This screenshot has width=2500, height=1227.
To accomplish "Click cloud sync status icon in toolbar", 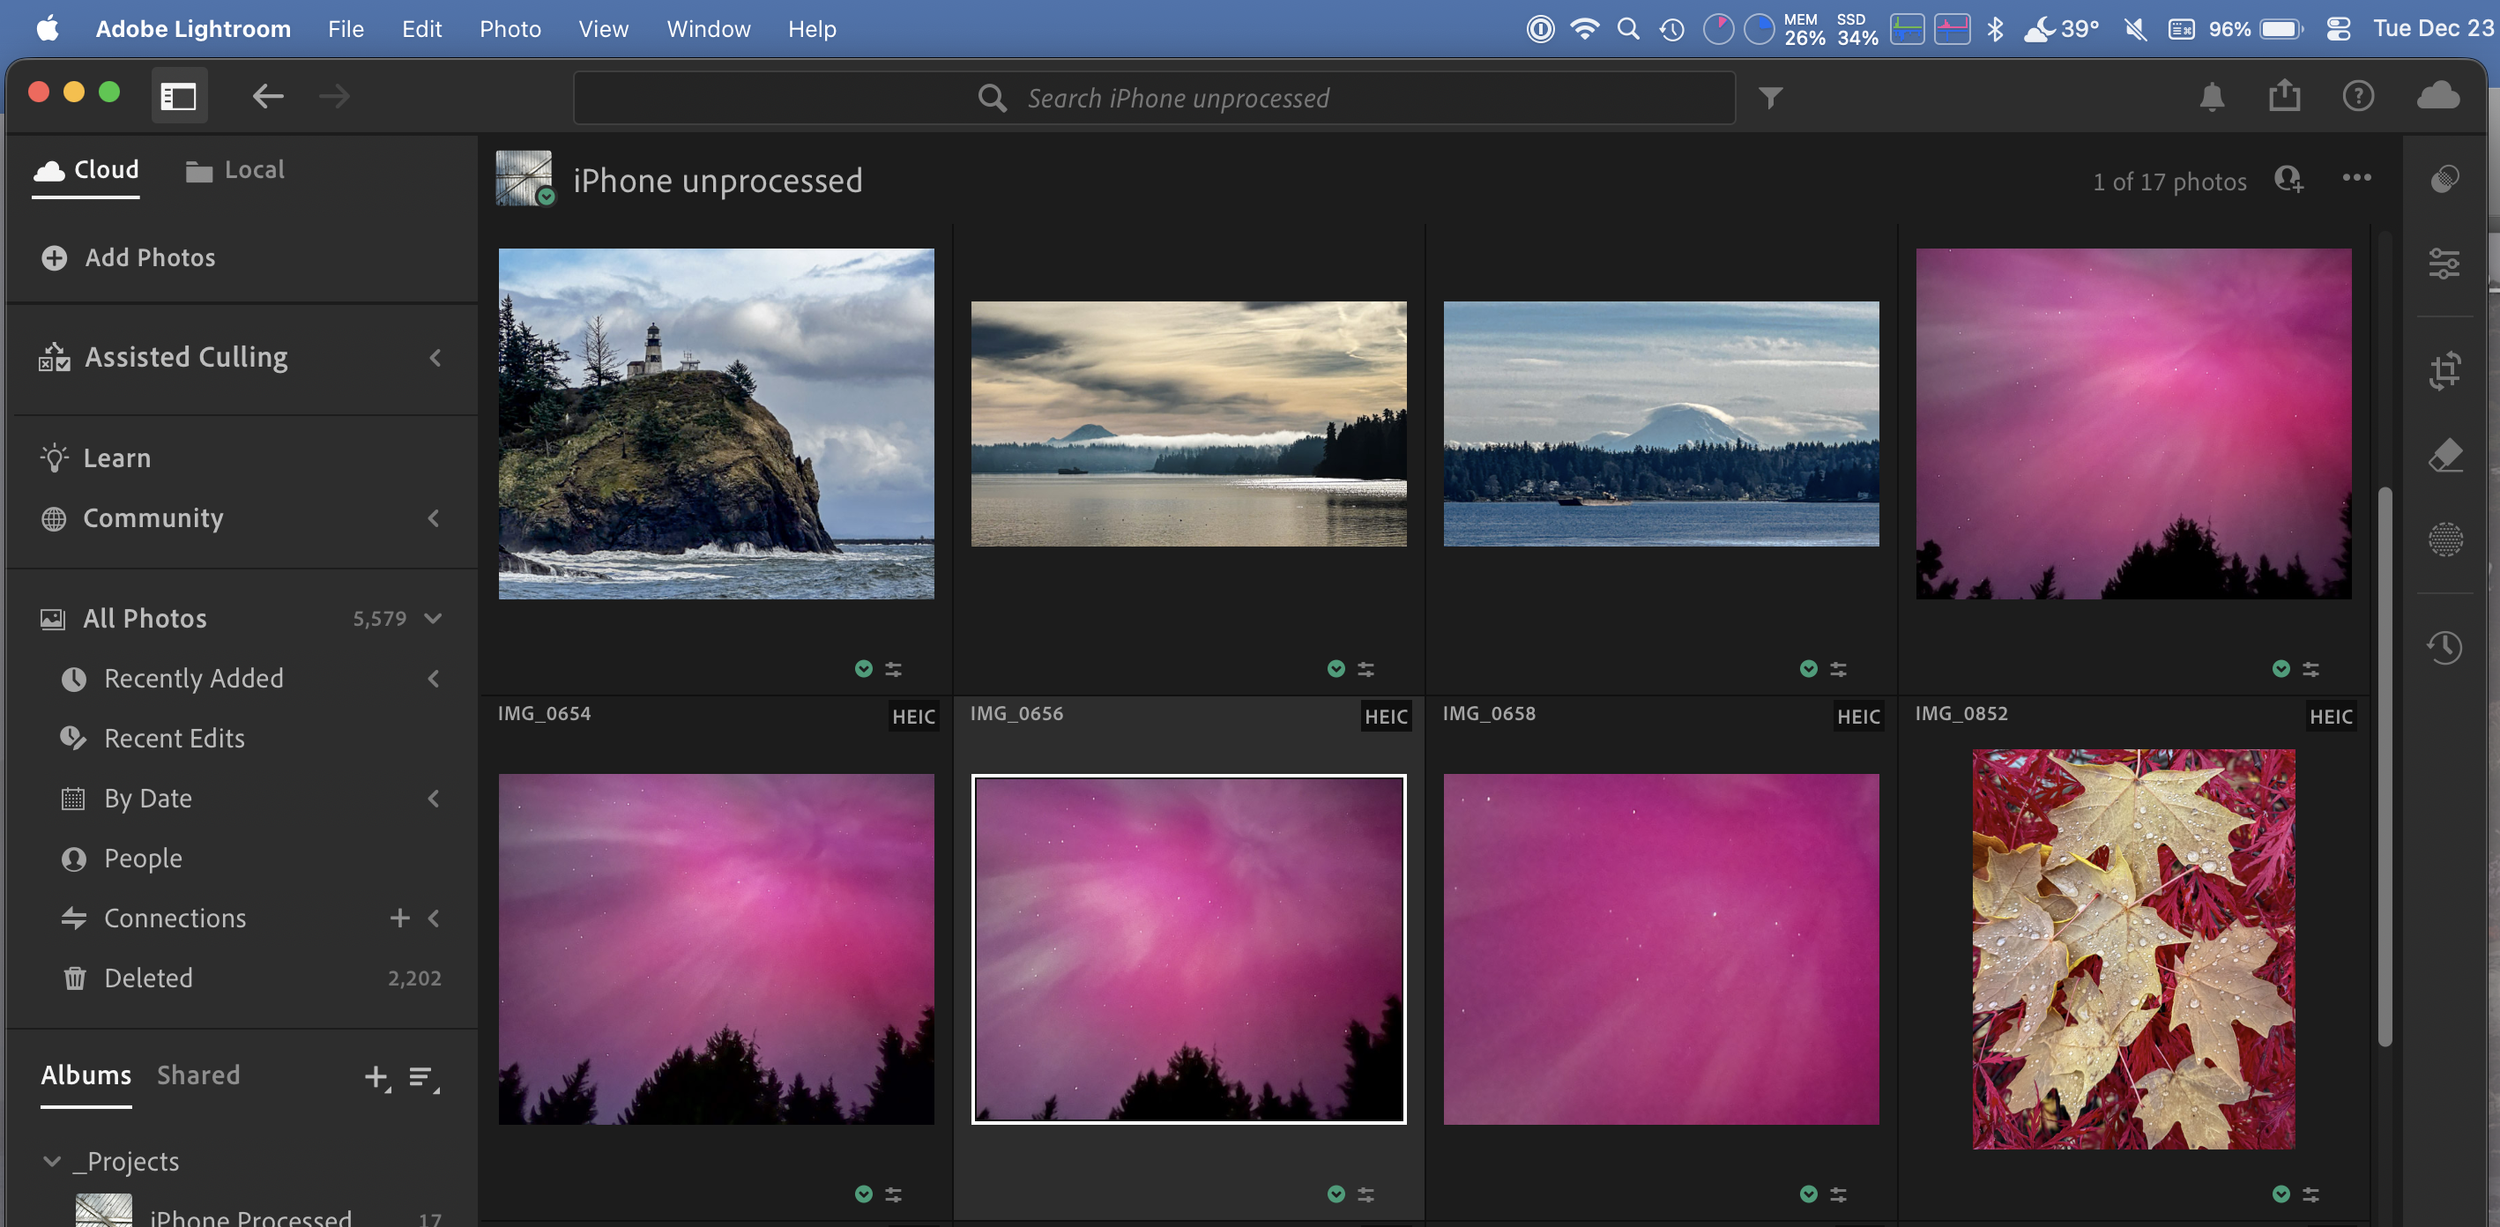I will pos(2437,96).
